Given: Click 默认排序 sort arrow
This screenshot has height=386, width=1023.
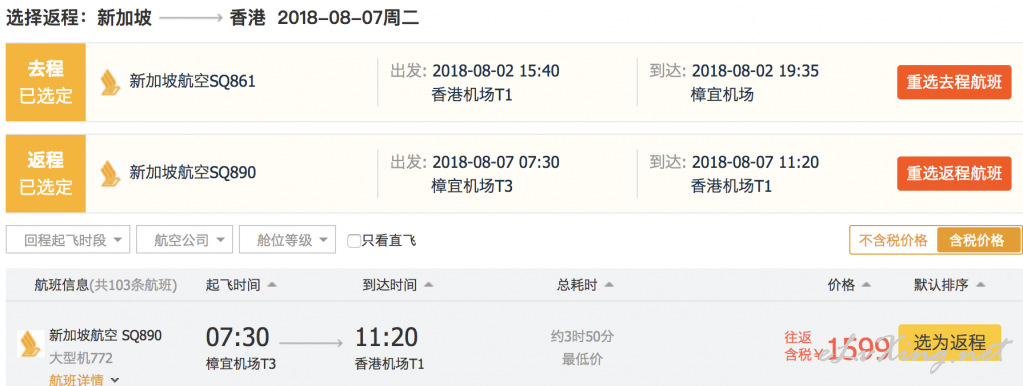Looking at the screenshot, I should point(980,285).
